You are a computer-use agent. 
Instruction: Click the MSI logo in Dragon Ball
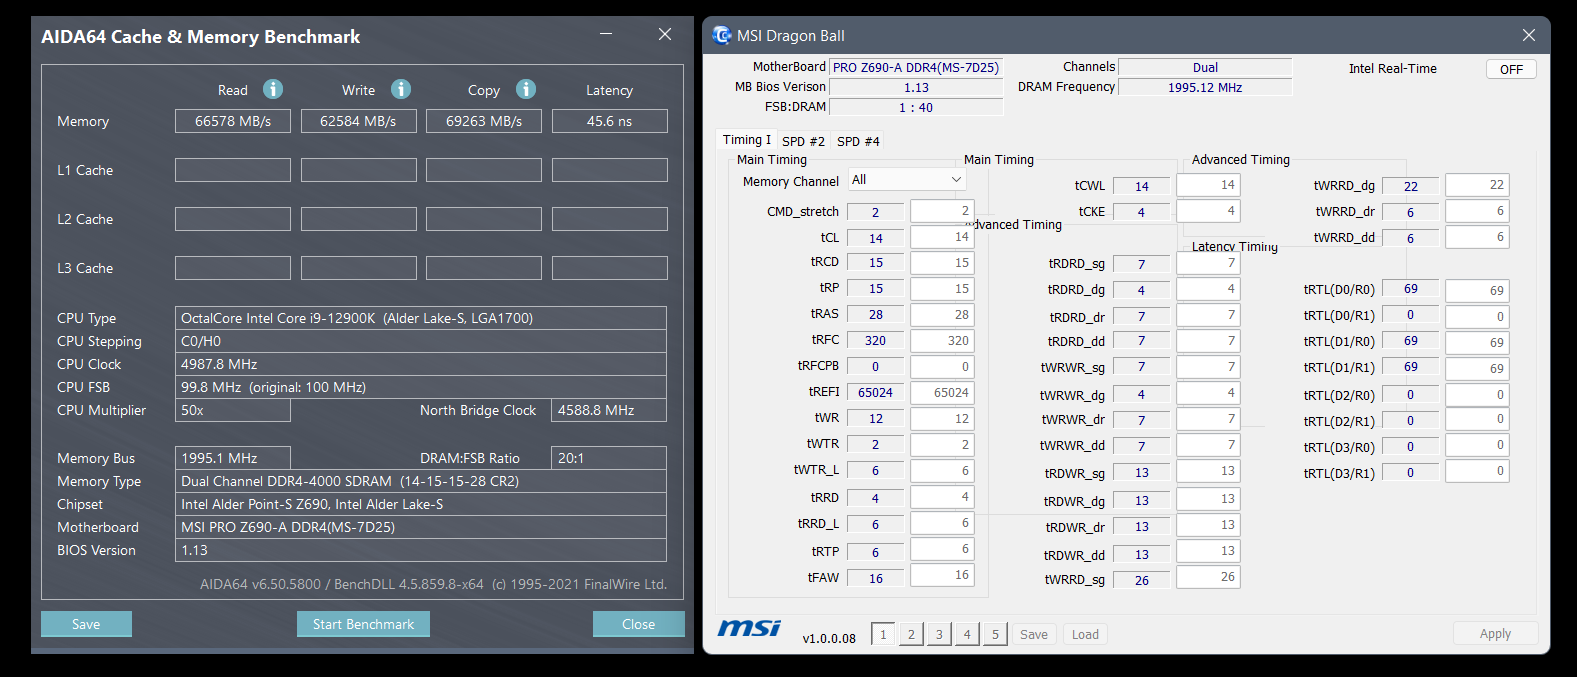point(749,628)
